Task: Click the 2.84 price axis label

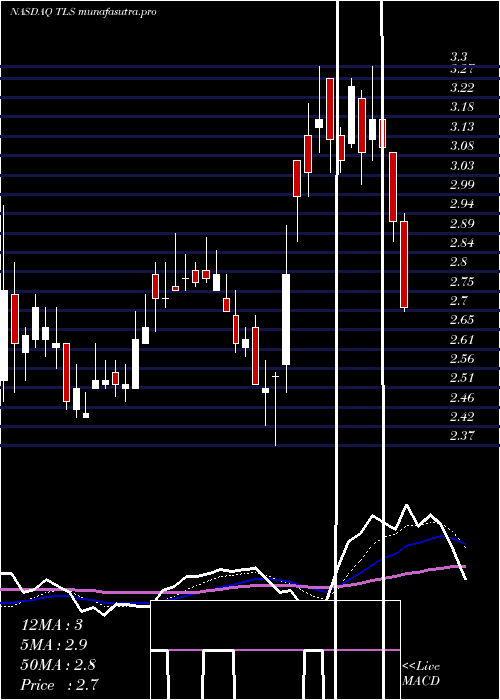Action: coord(461,243)
